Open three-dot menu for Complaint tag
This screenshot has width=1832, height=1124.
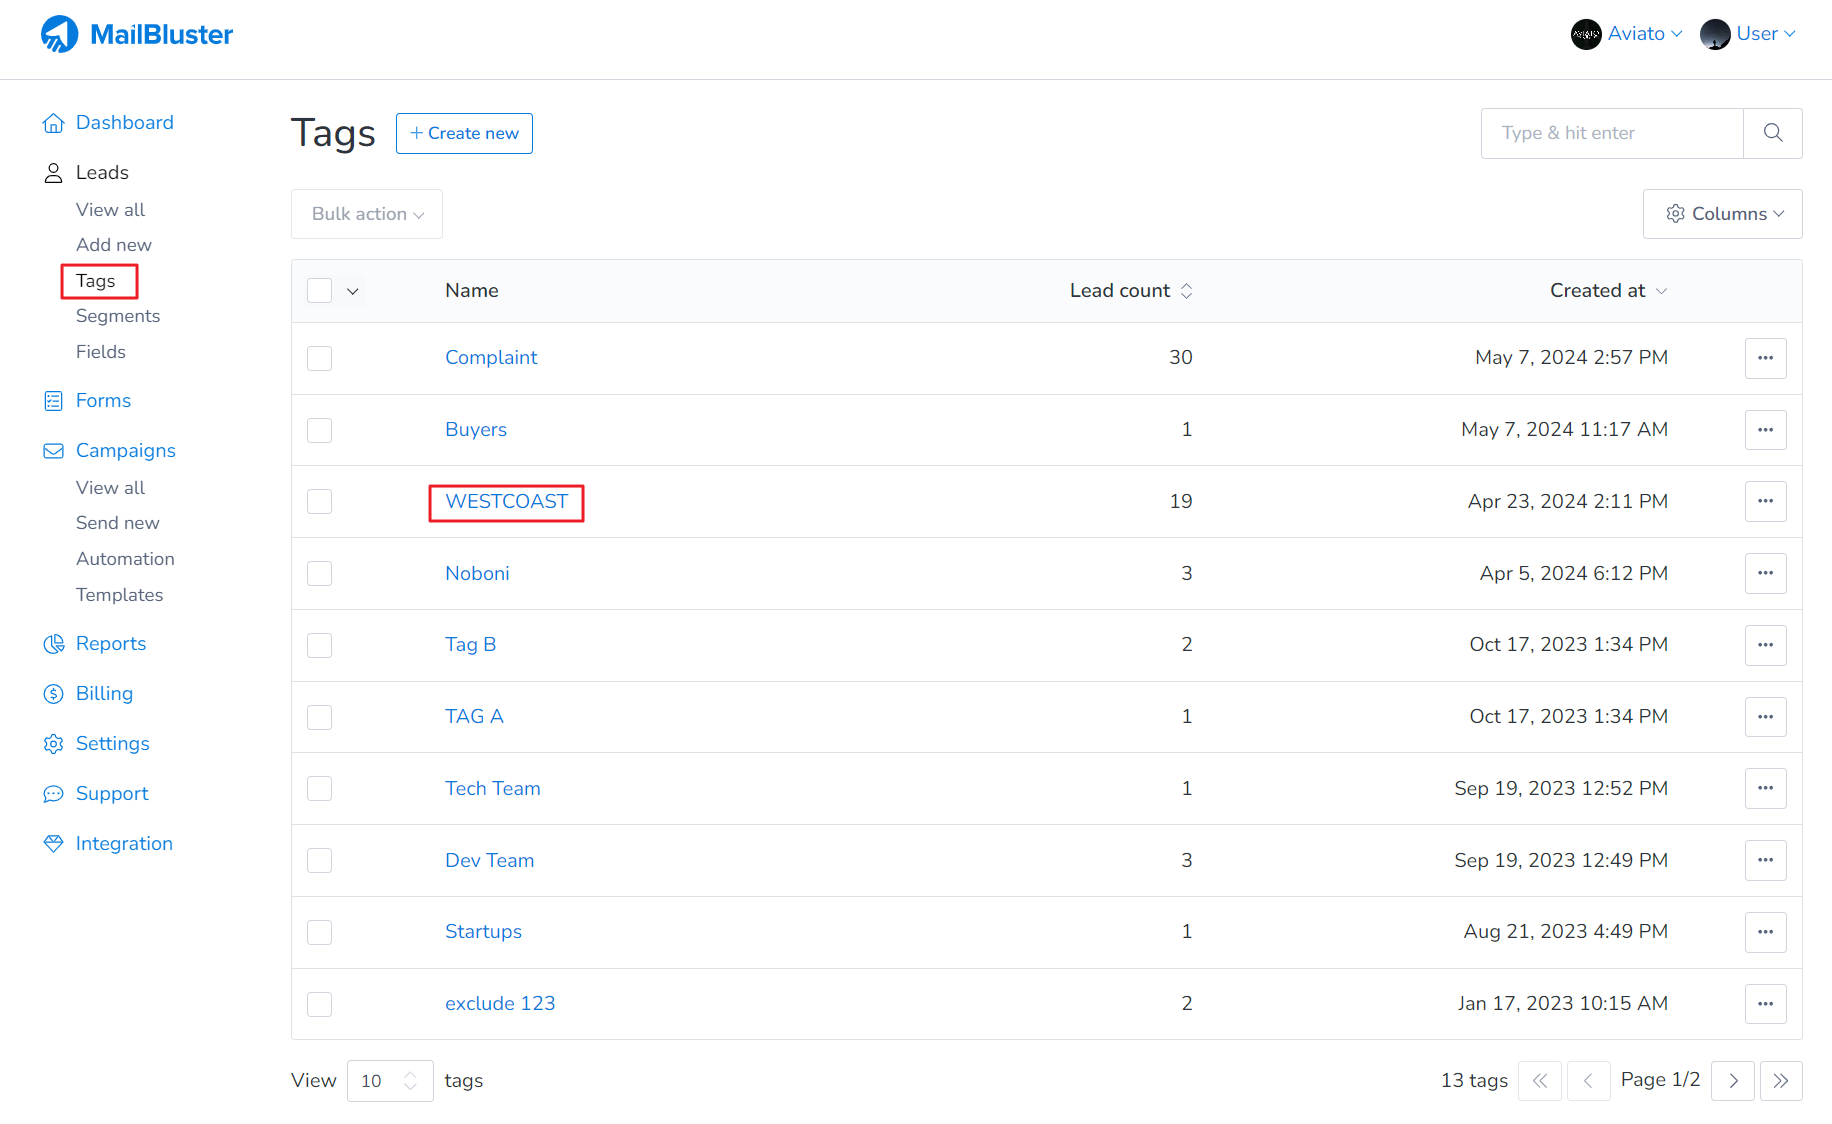coord(1765,358)
